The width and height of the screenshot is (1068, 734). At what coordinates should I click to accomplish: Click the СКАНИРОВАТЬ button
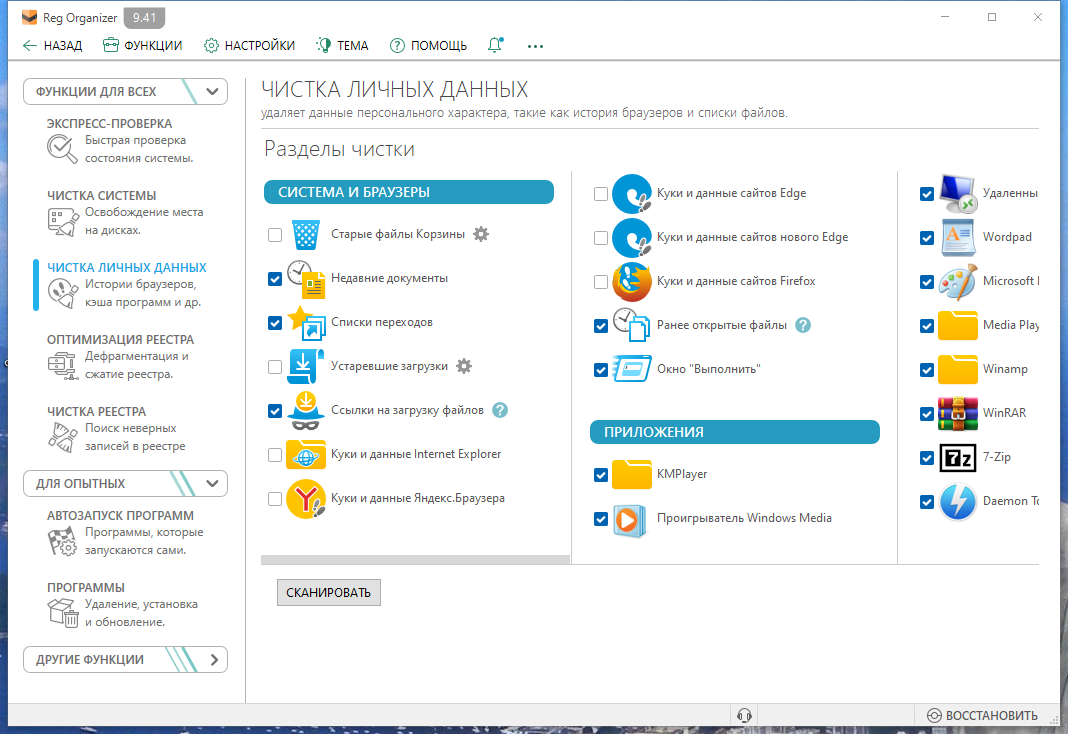coord(328,592)
